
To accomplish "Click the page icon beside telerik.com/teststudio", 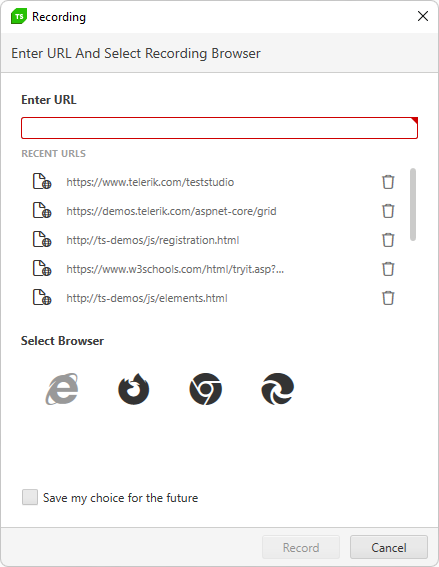I will (x=42, y=181).
